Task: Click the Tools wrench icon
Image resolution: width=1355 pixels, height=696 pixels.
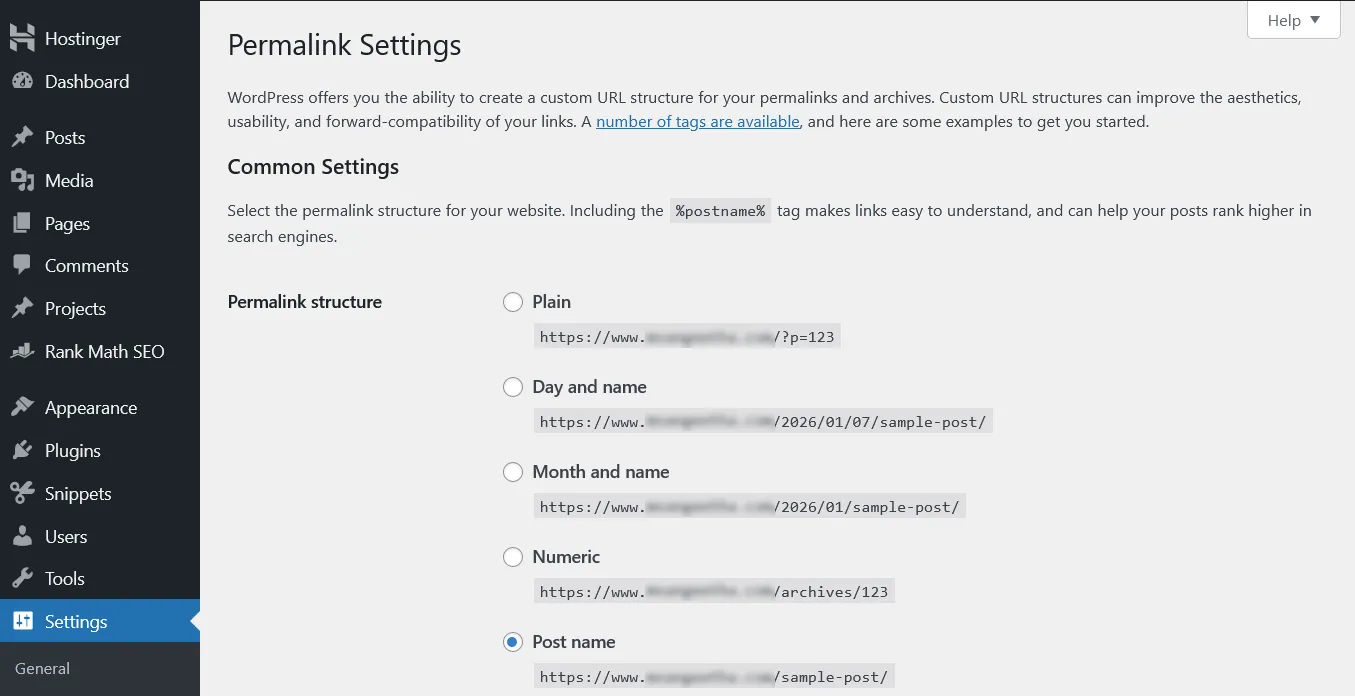Action: pos(22,578)
